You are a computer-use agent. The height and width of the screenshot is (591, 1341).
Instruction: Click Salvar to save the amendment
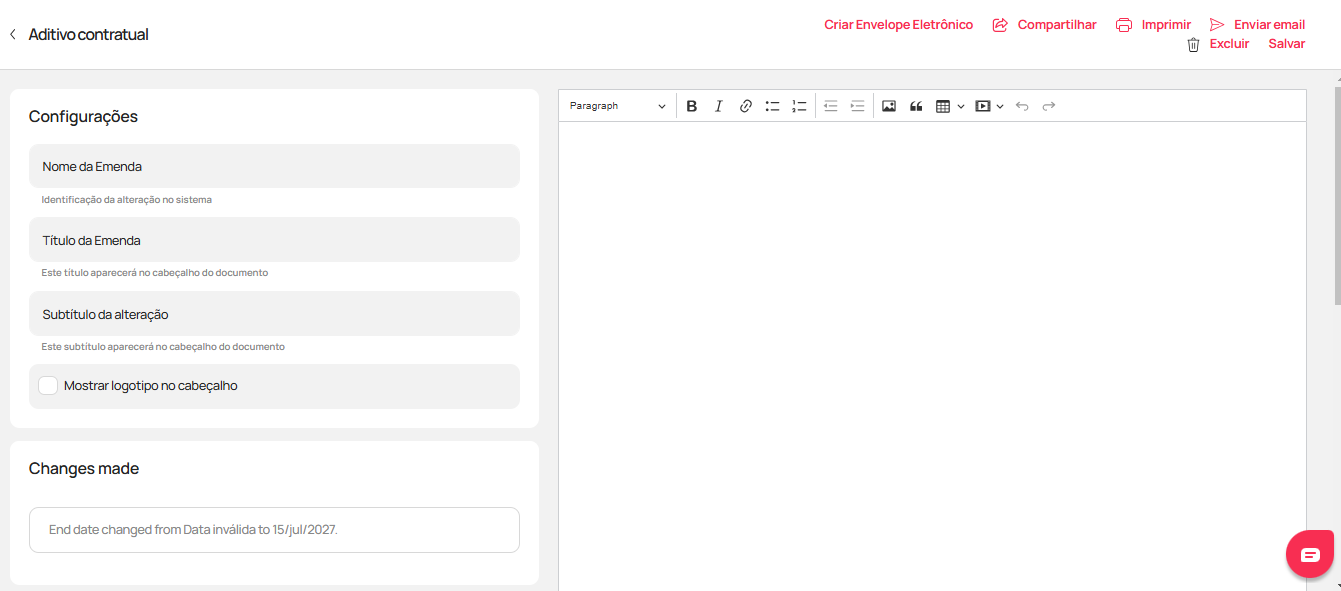click(x=1287, y=44)
